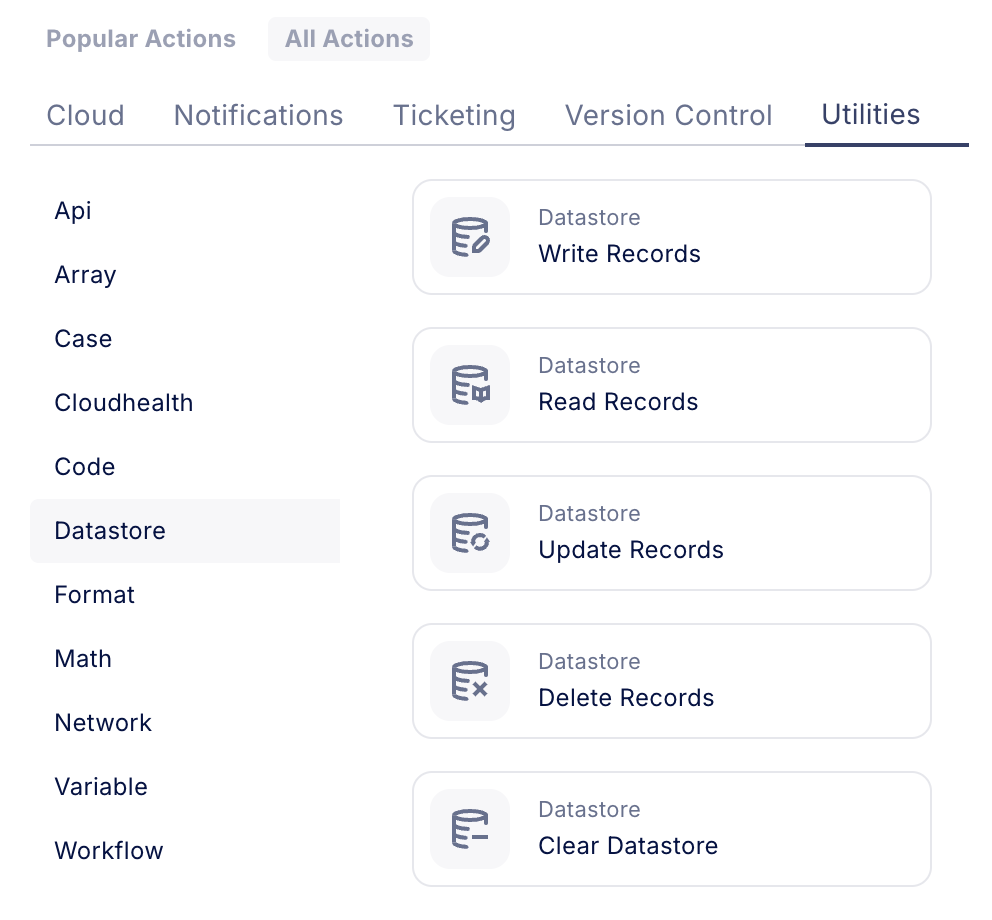The height and width of the screenshot is (920, 992).
Task: Pick the Math category
Action: 83,659
